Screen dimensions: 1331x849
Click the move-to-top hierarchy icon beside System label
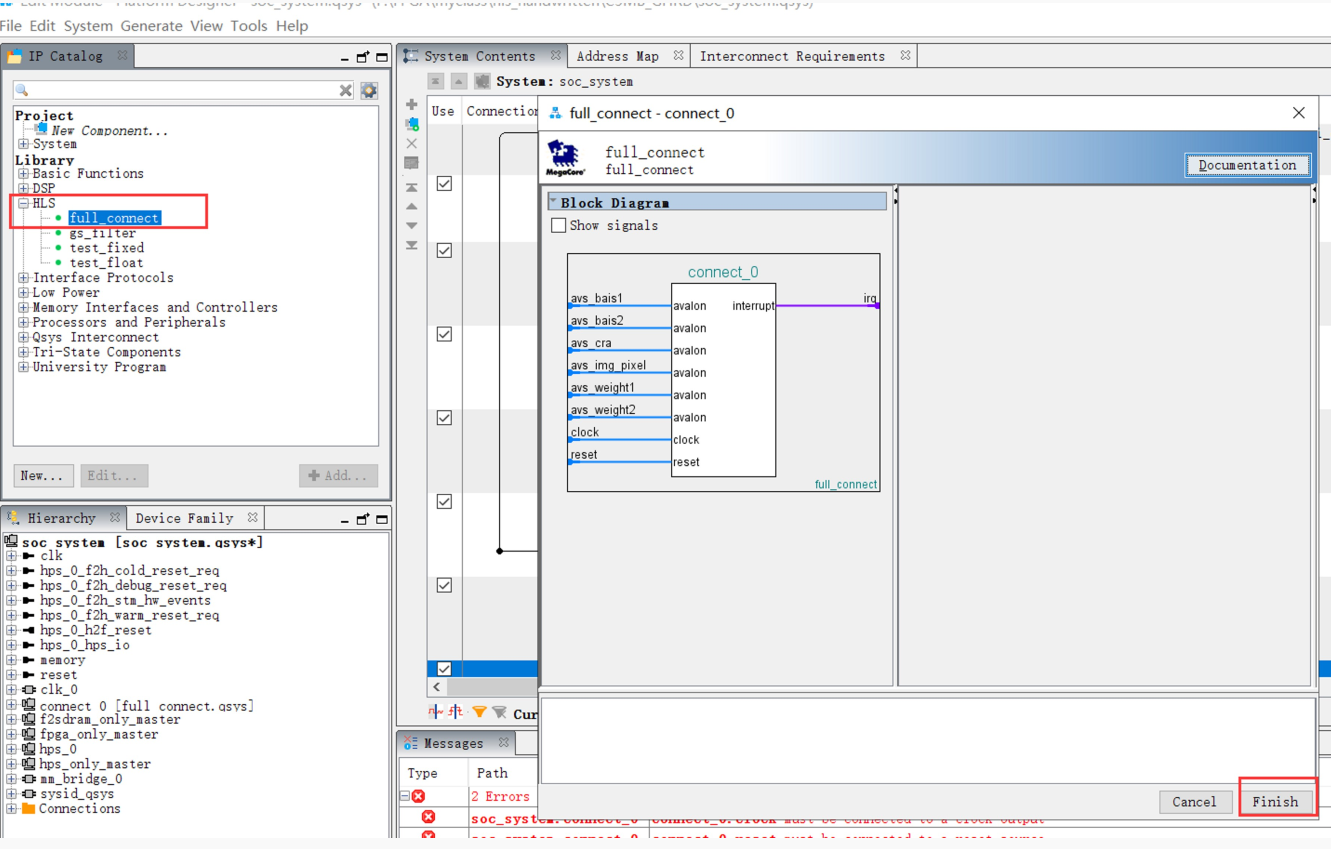(x=435, y=81)
